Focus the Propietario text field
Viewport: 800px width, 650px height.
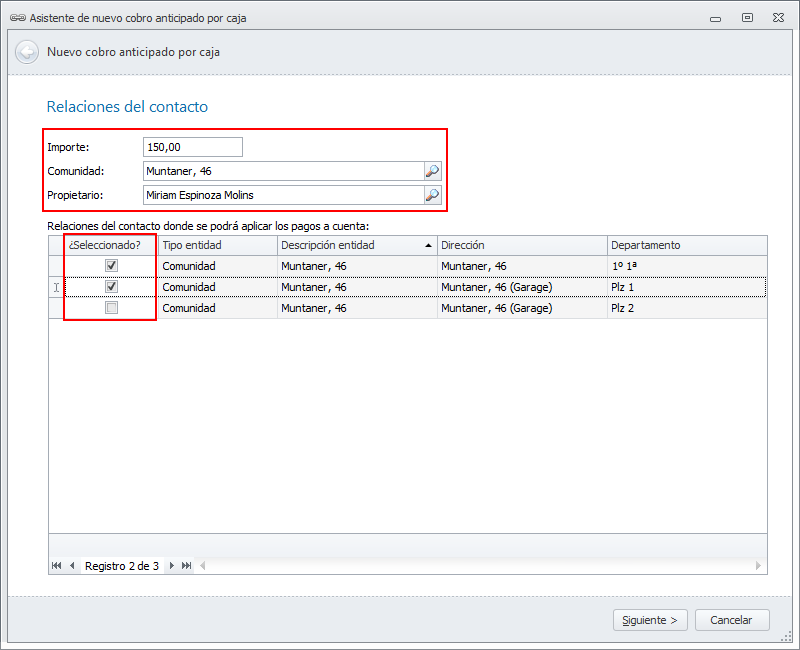284,195
